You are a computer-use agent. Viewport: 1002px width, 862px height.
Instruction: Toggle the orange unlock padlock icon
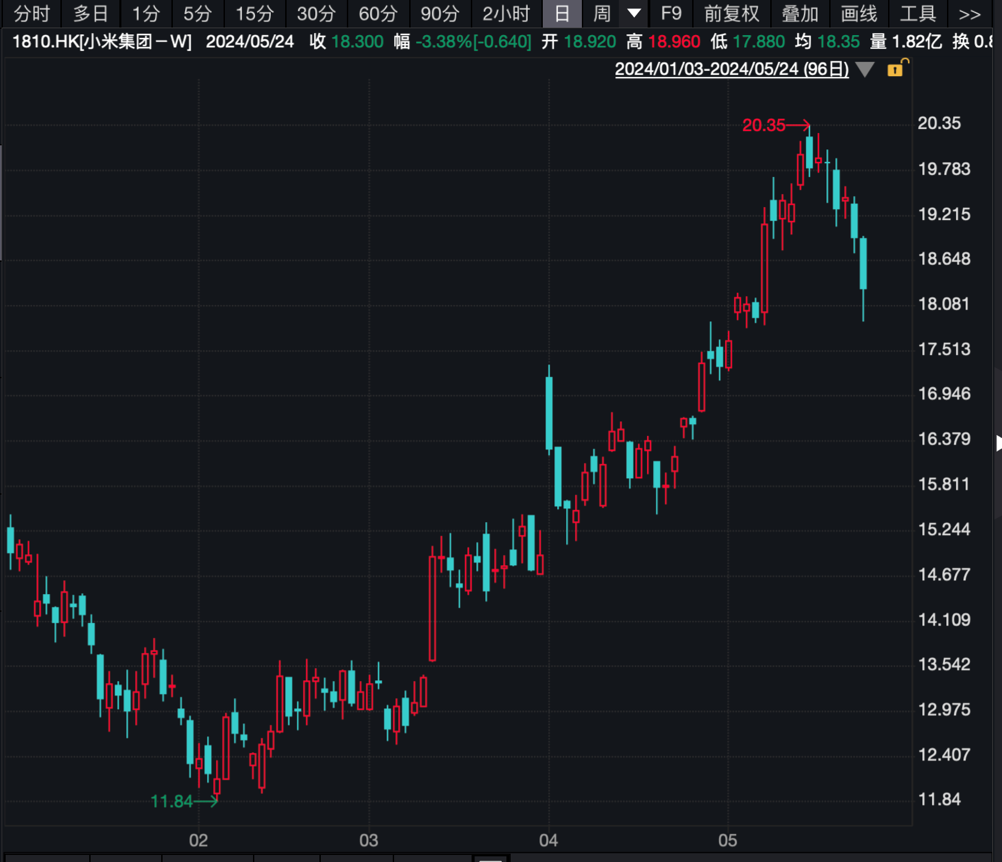tap(897, 68)
